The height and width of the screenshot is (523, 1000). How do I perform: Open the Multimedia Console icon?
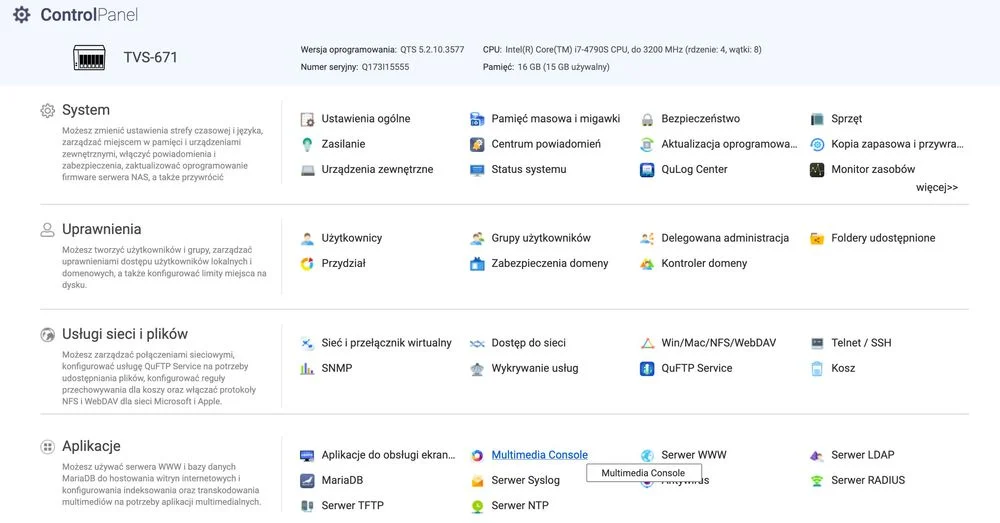point(477,455)
